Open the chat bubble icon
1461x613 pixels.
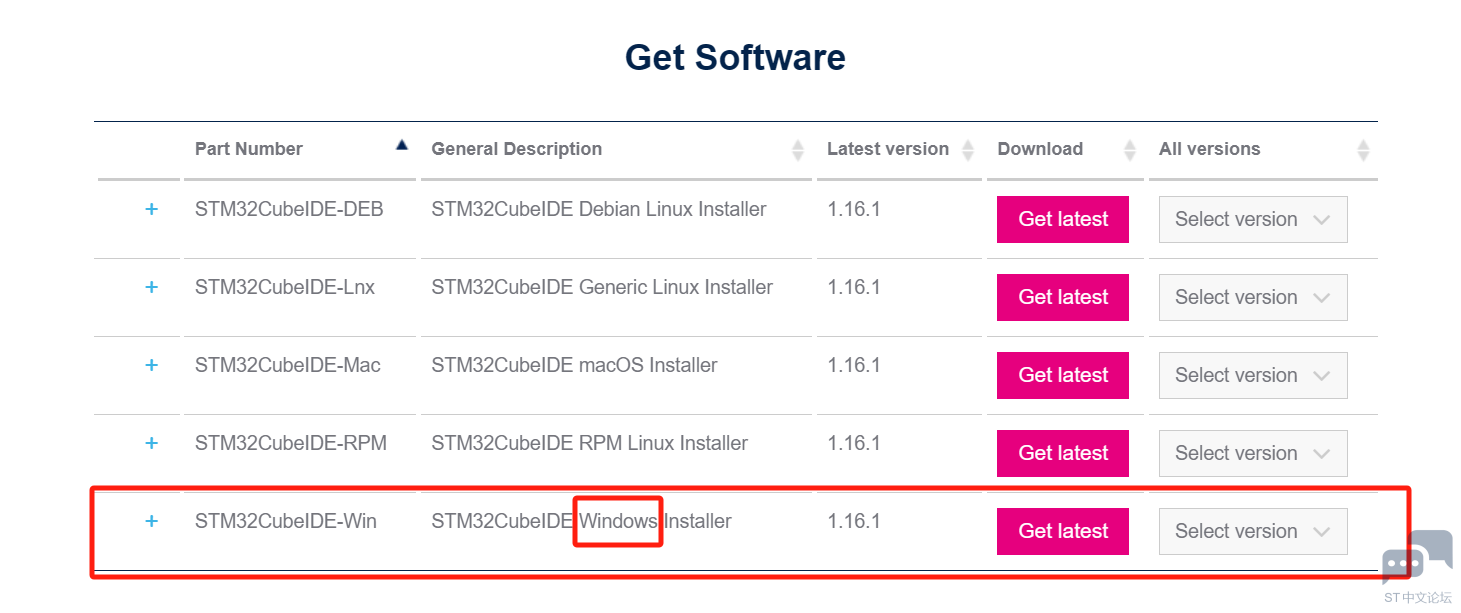(1417, 557)
